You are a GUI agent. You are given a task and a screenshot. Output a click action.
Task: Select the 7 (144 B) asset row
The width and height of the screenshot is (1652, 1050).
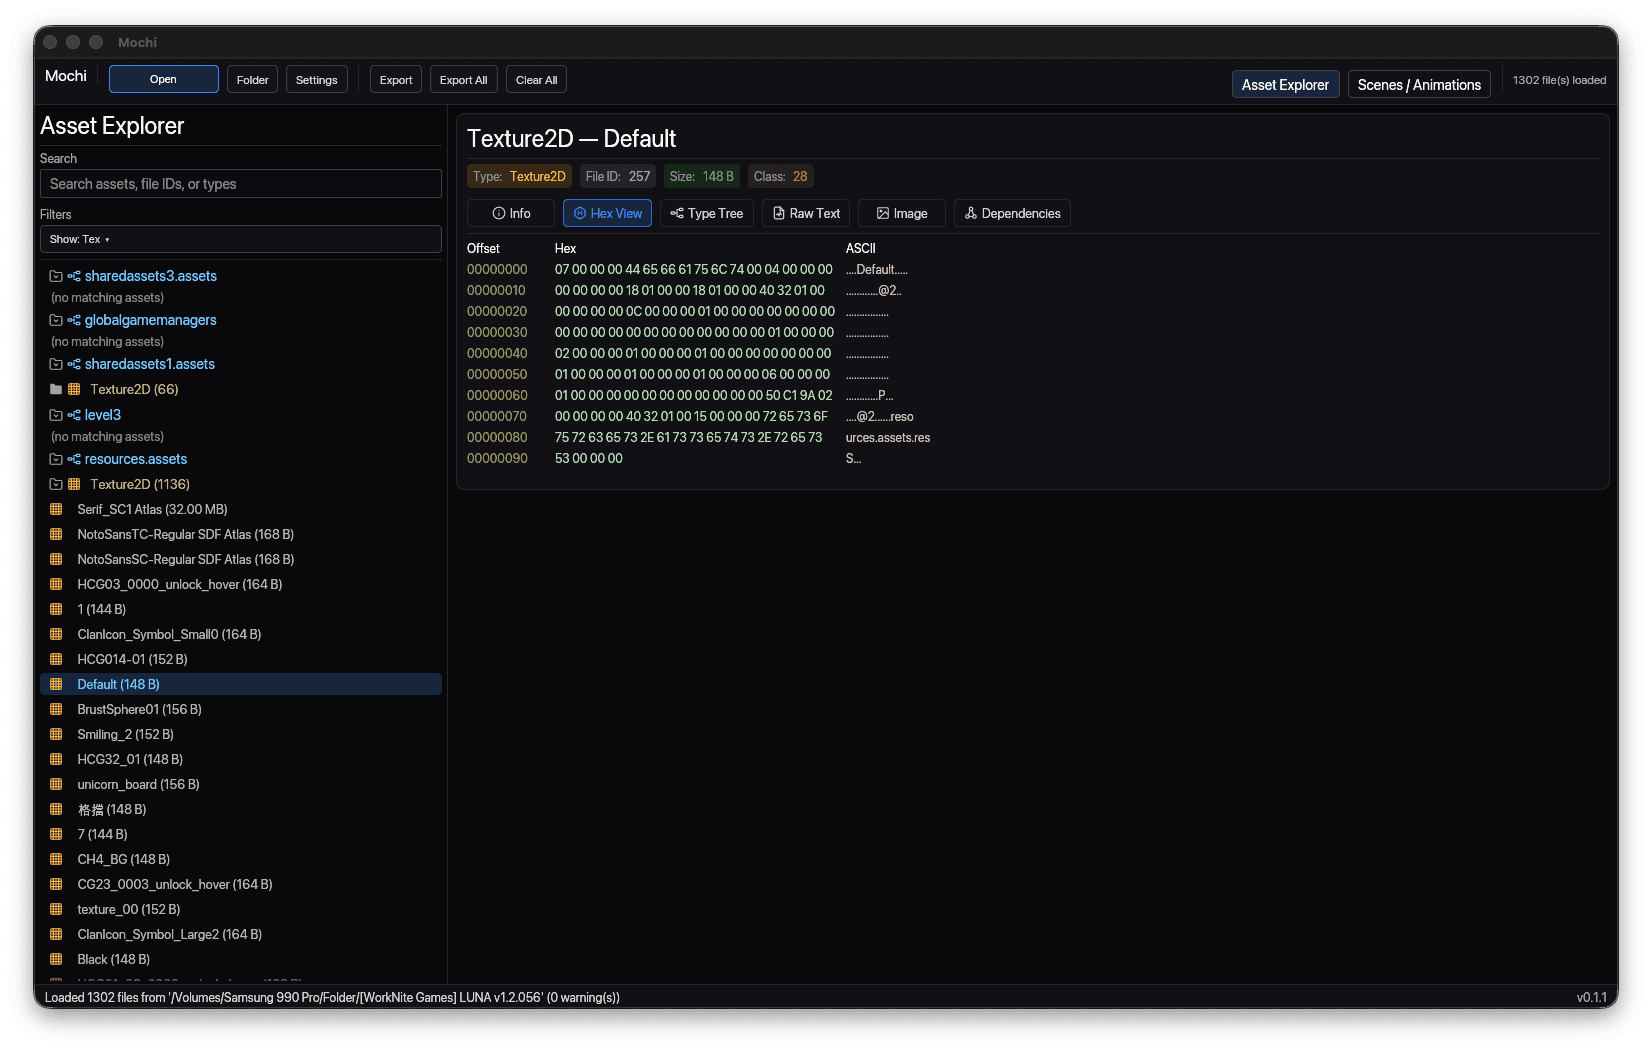pos(241,834)
